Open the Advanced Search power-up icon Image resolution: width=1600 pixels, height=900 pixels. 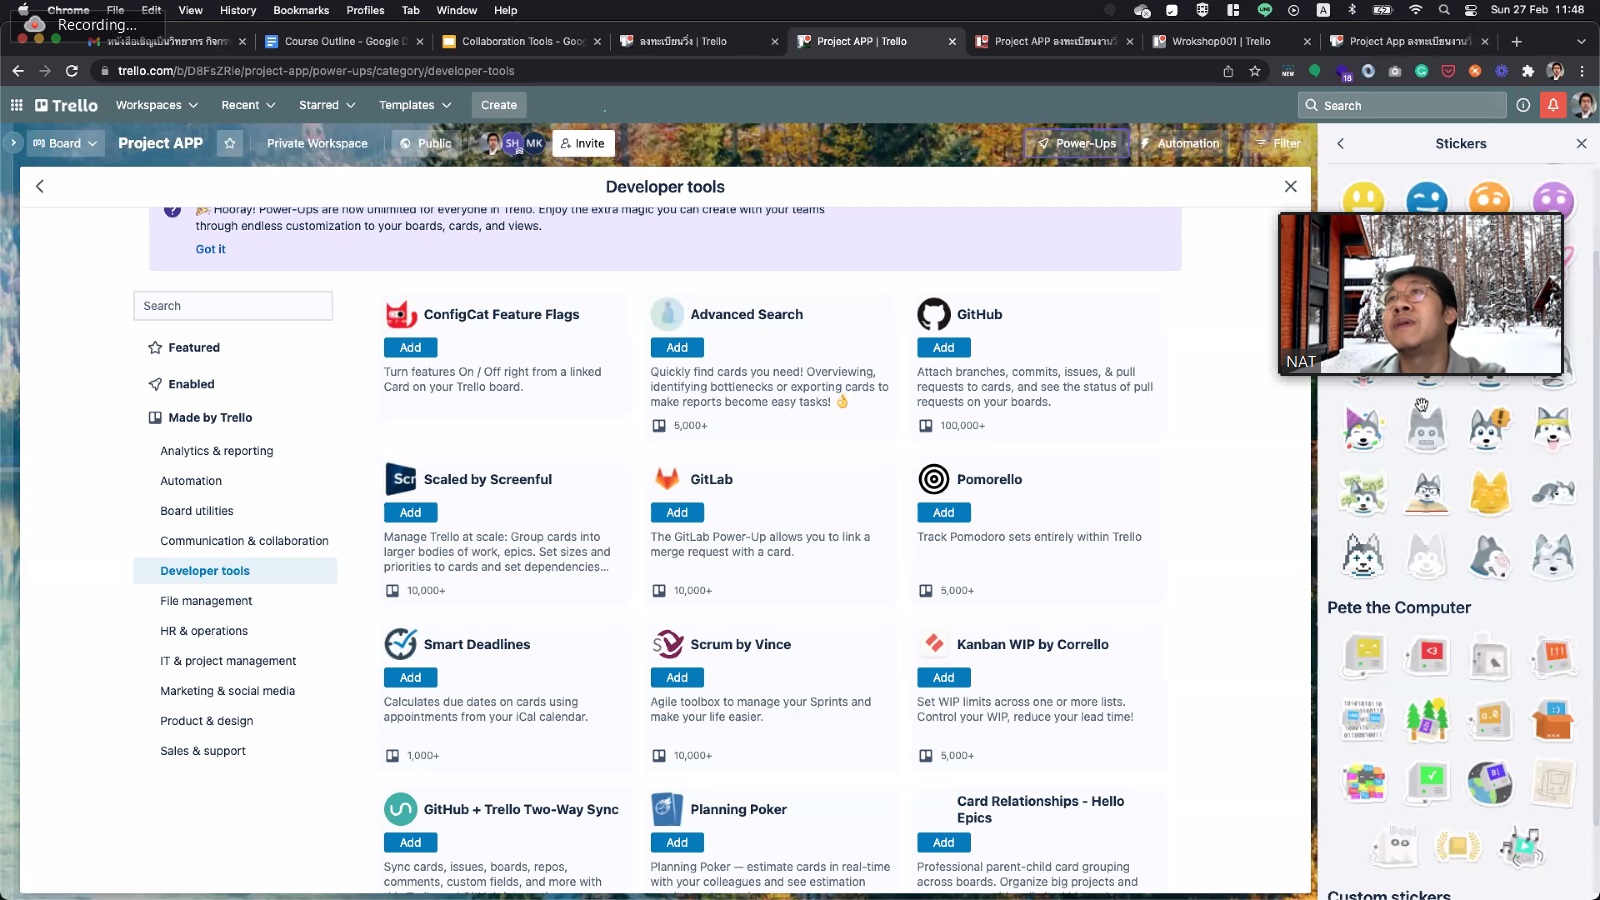(667, 314)
